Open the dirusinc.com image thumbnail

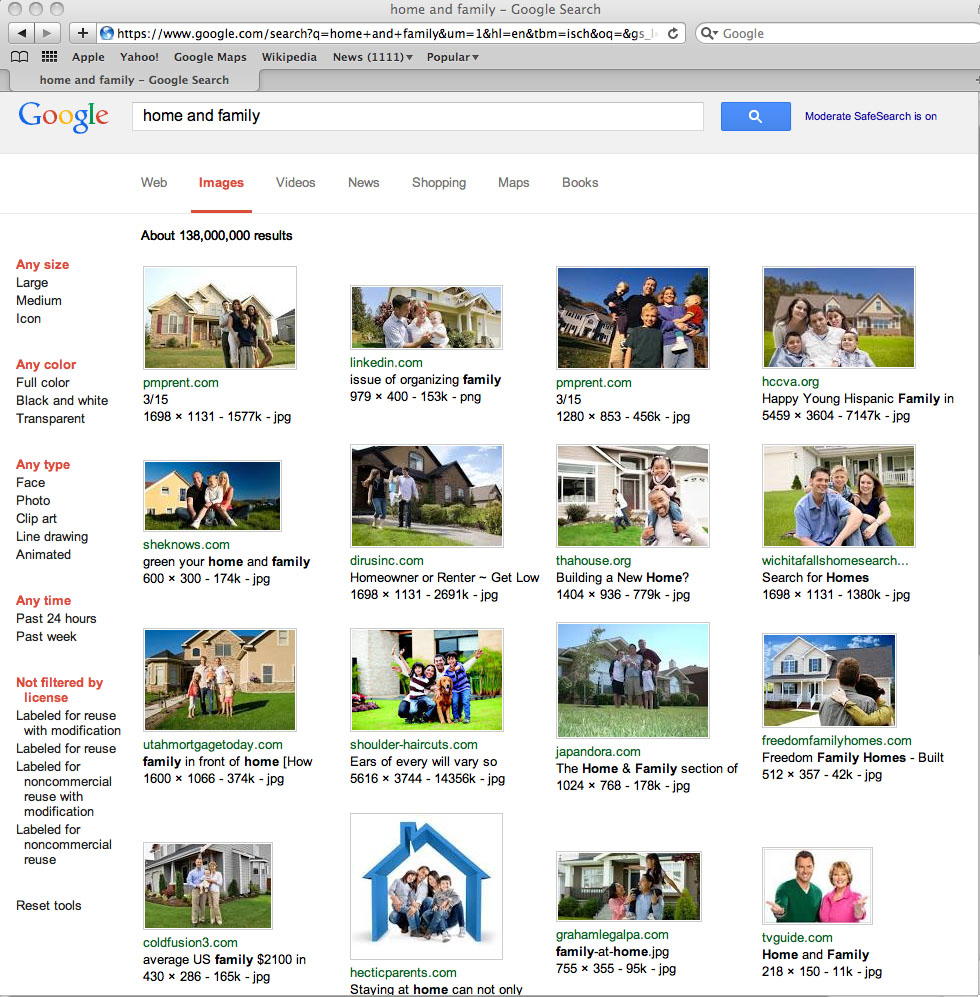tap(426, 495)
